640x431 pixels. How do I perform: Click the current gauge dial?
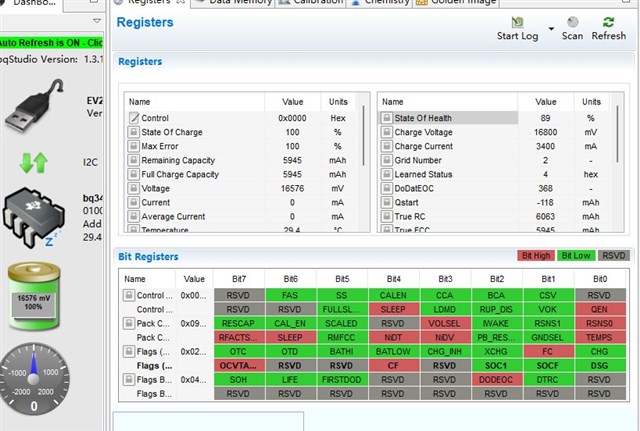pyautogui.click(x=34, y=379)
